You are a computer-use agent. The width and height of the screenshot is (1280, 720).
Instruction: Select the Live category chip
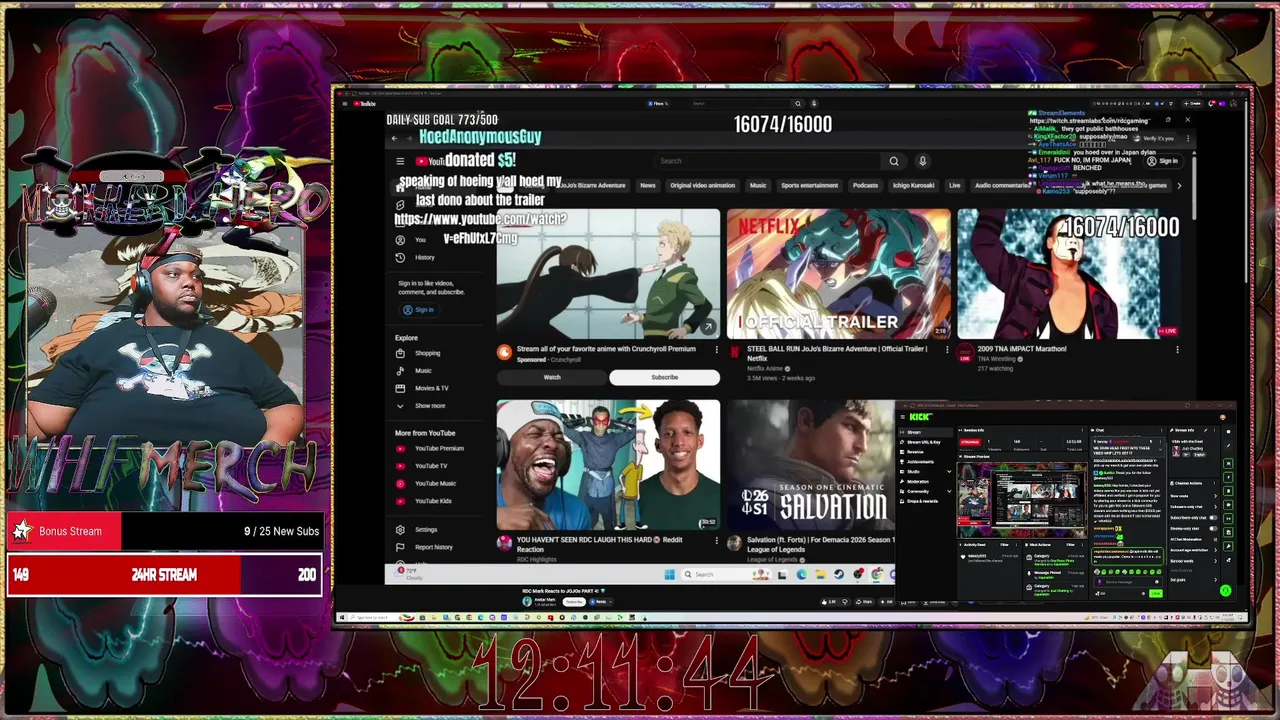tap(954, 185)
